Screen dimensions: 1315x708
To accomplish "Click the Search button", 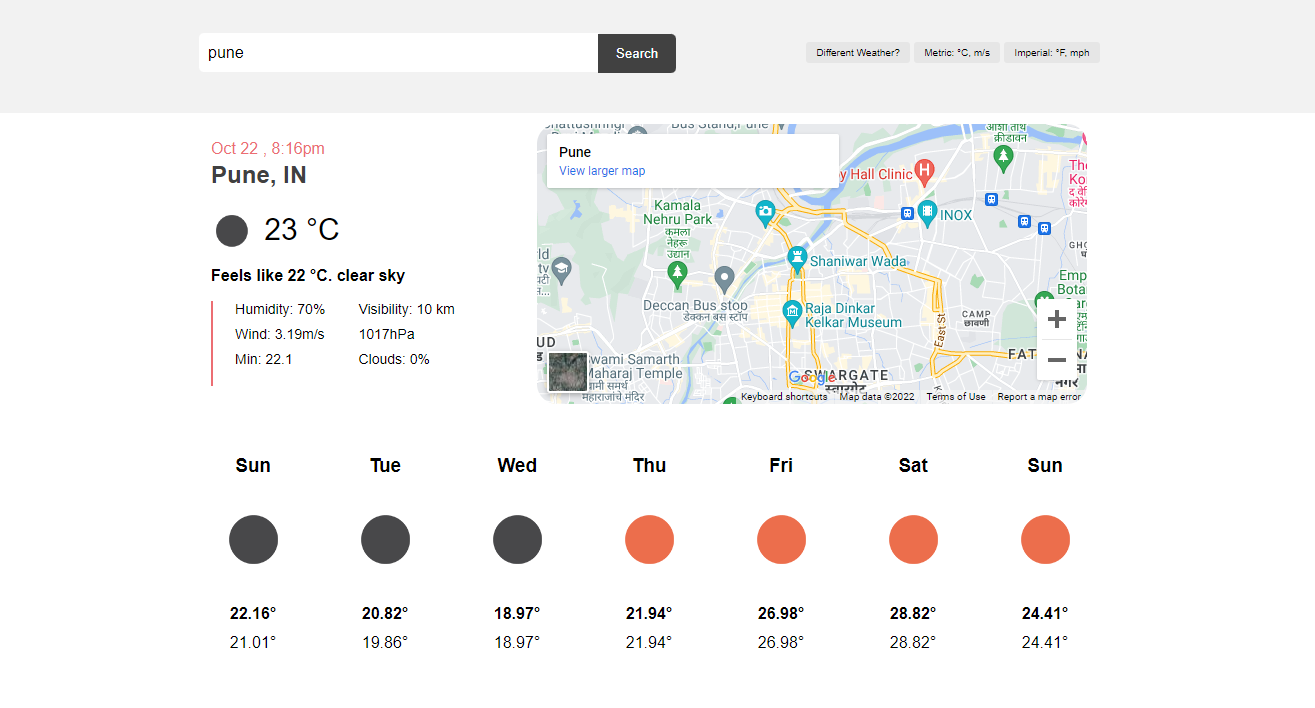I will (x=636, y=53).
